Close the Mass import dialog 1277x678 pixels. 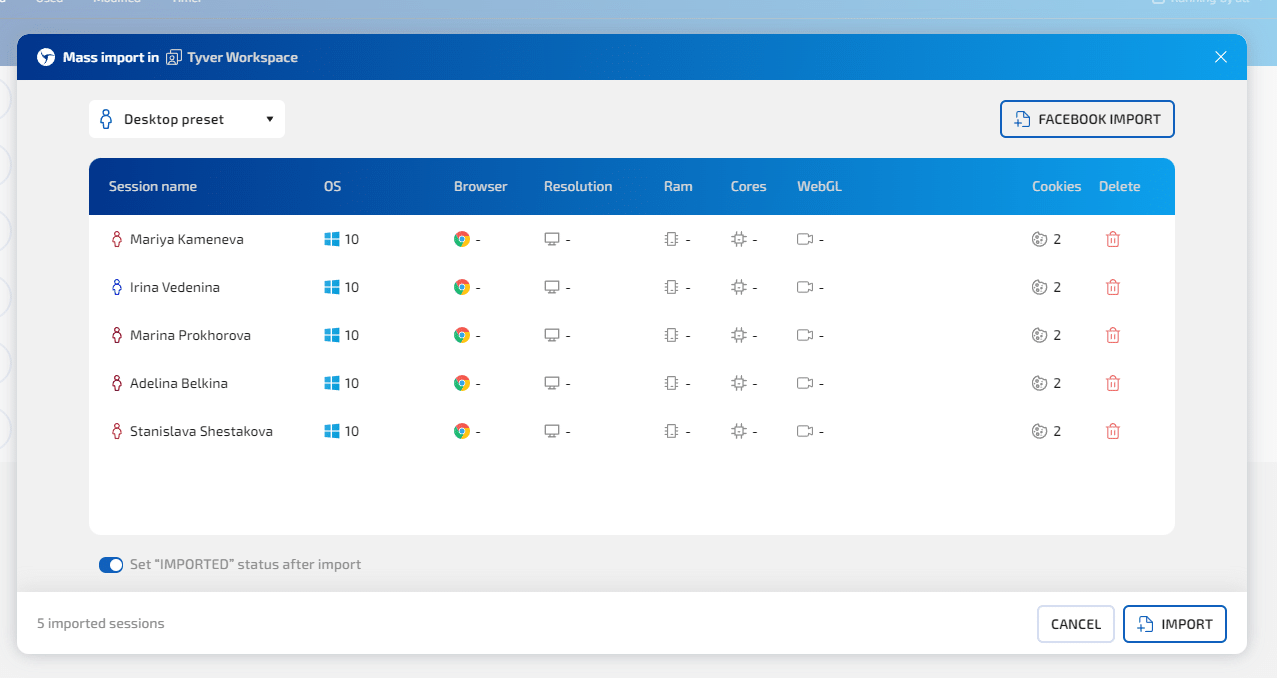click(x=1221, y=57)
